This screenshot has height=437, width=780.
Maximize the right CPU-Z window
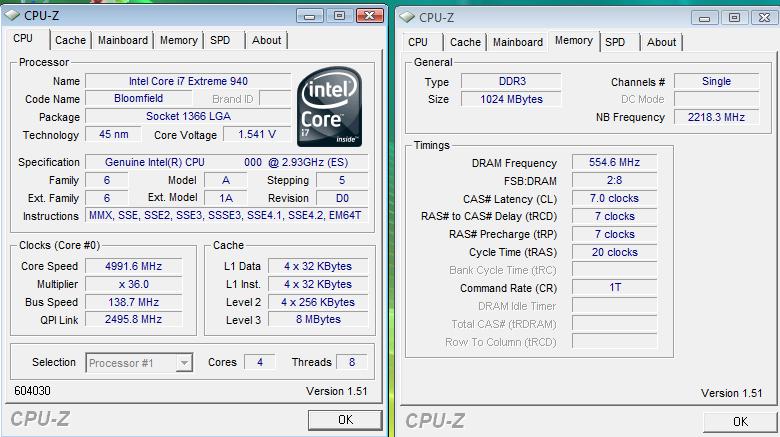[x=734, y=18]
